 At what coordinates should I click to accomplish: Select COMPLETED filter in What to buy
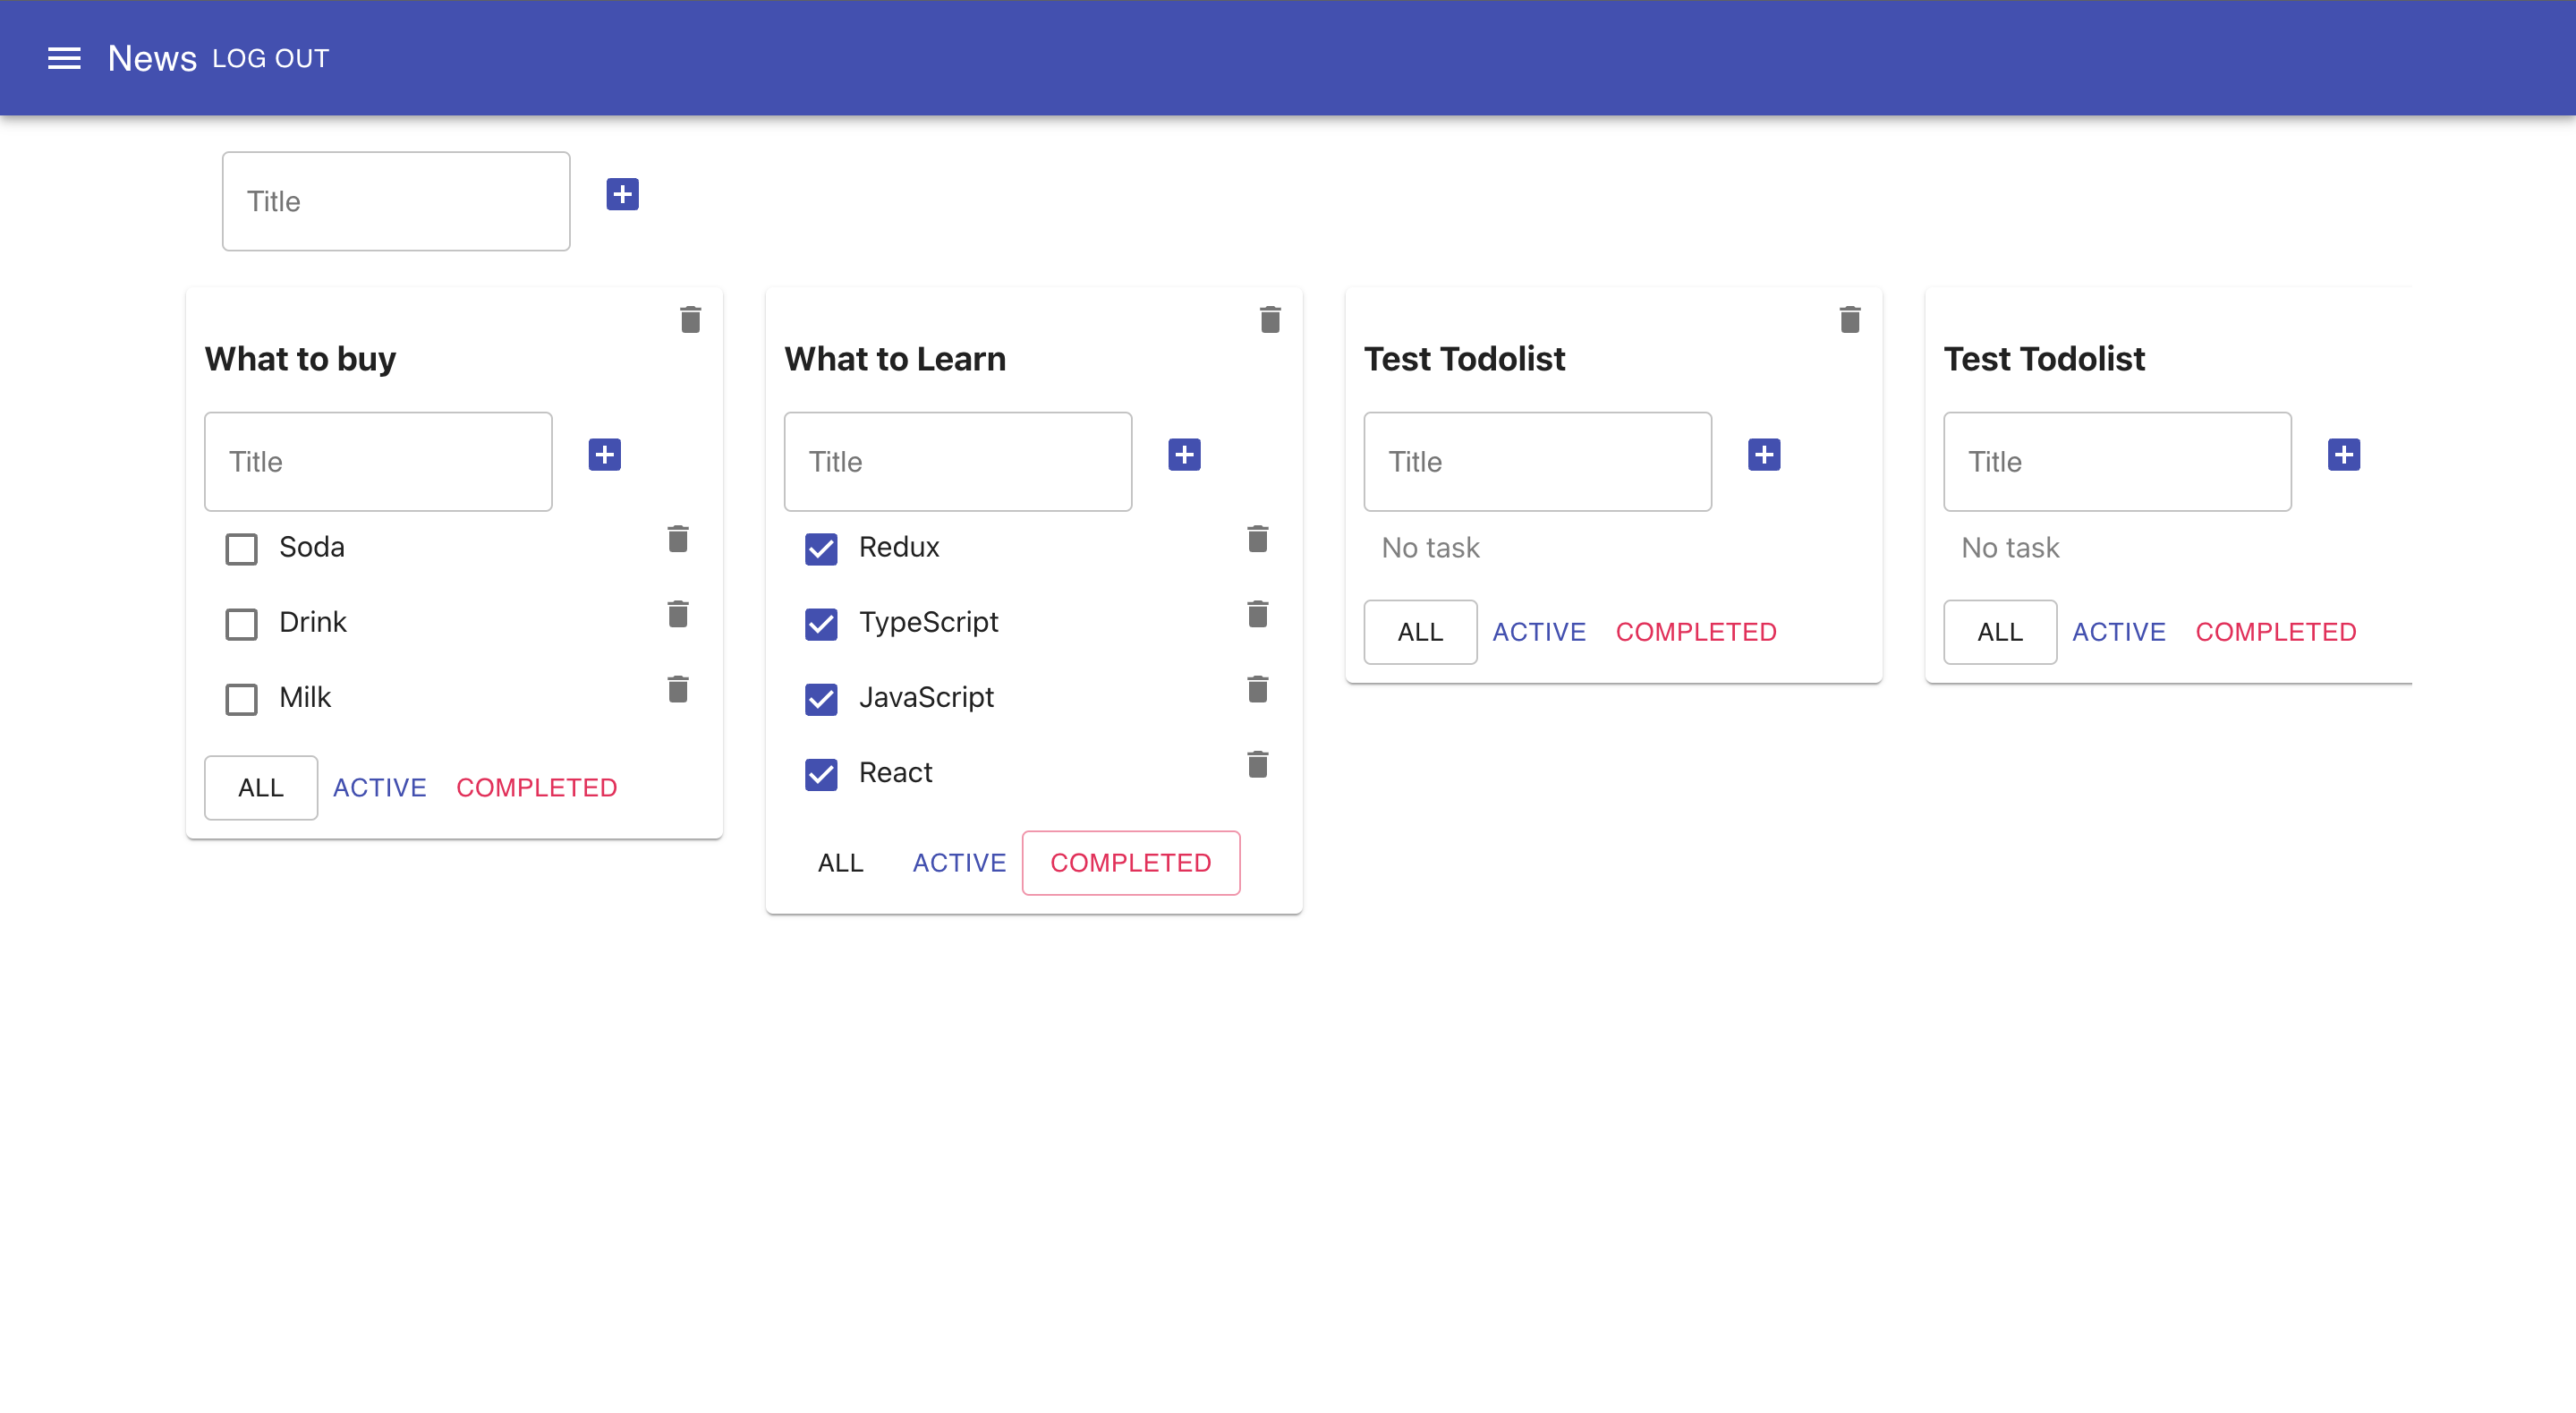[x=536, y=788]
